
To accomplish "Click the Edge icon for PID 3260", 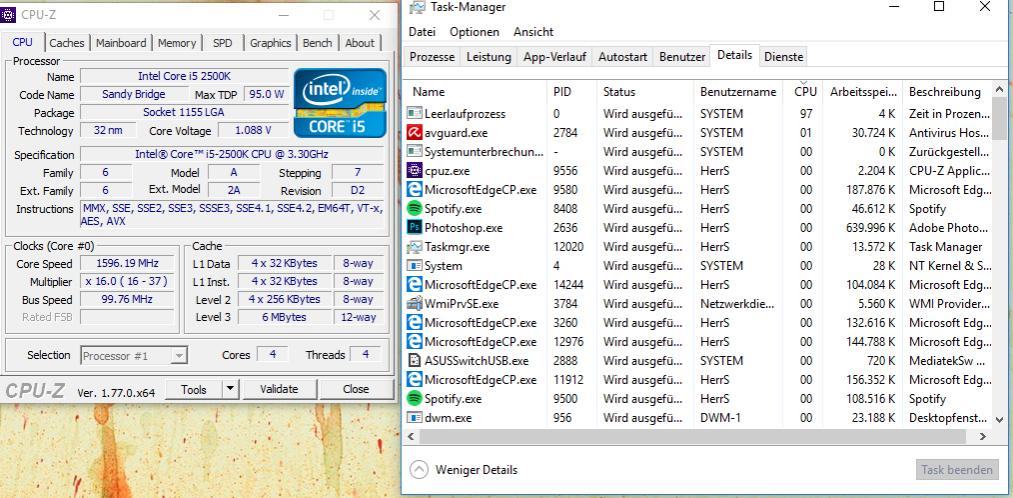I will click(x=414, y=323).
